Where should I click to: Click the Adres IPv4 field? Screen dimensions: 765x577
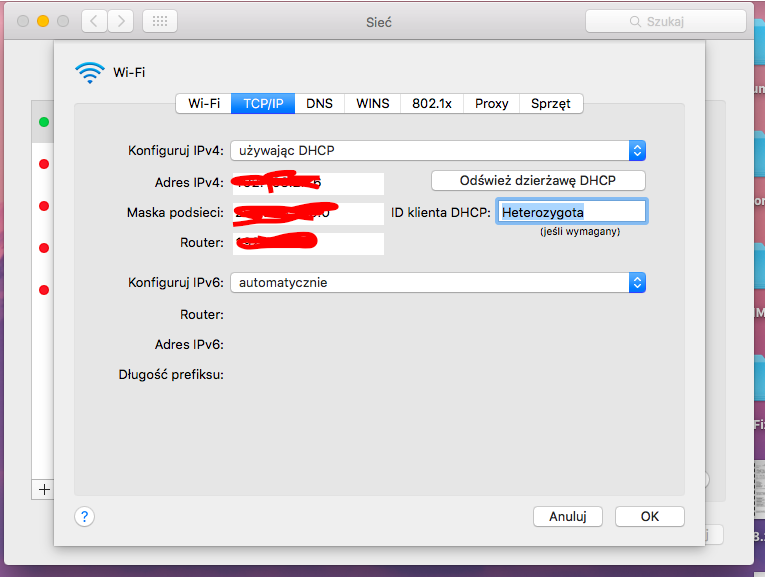[308, 183]
